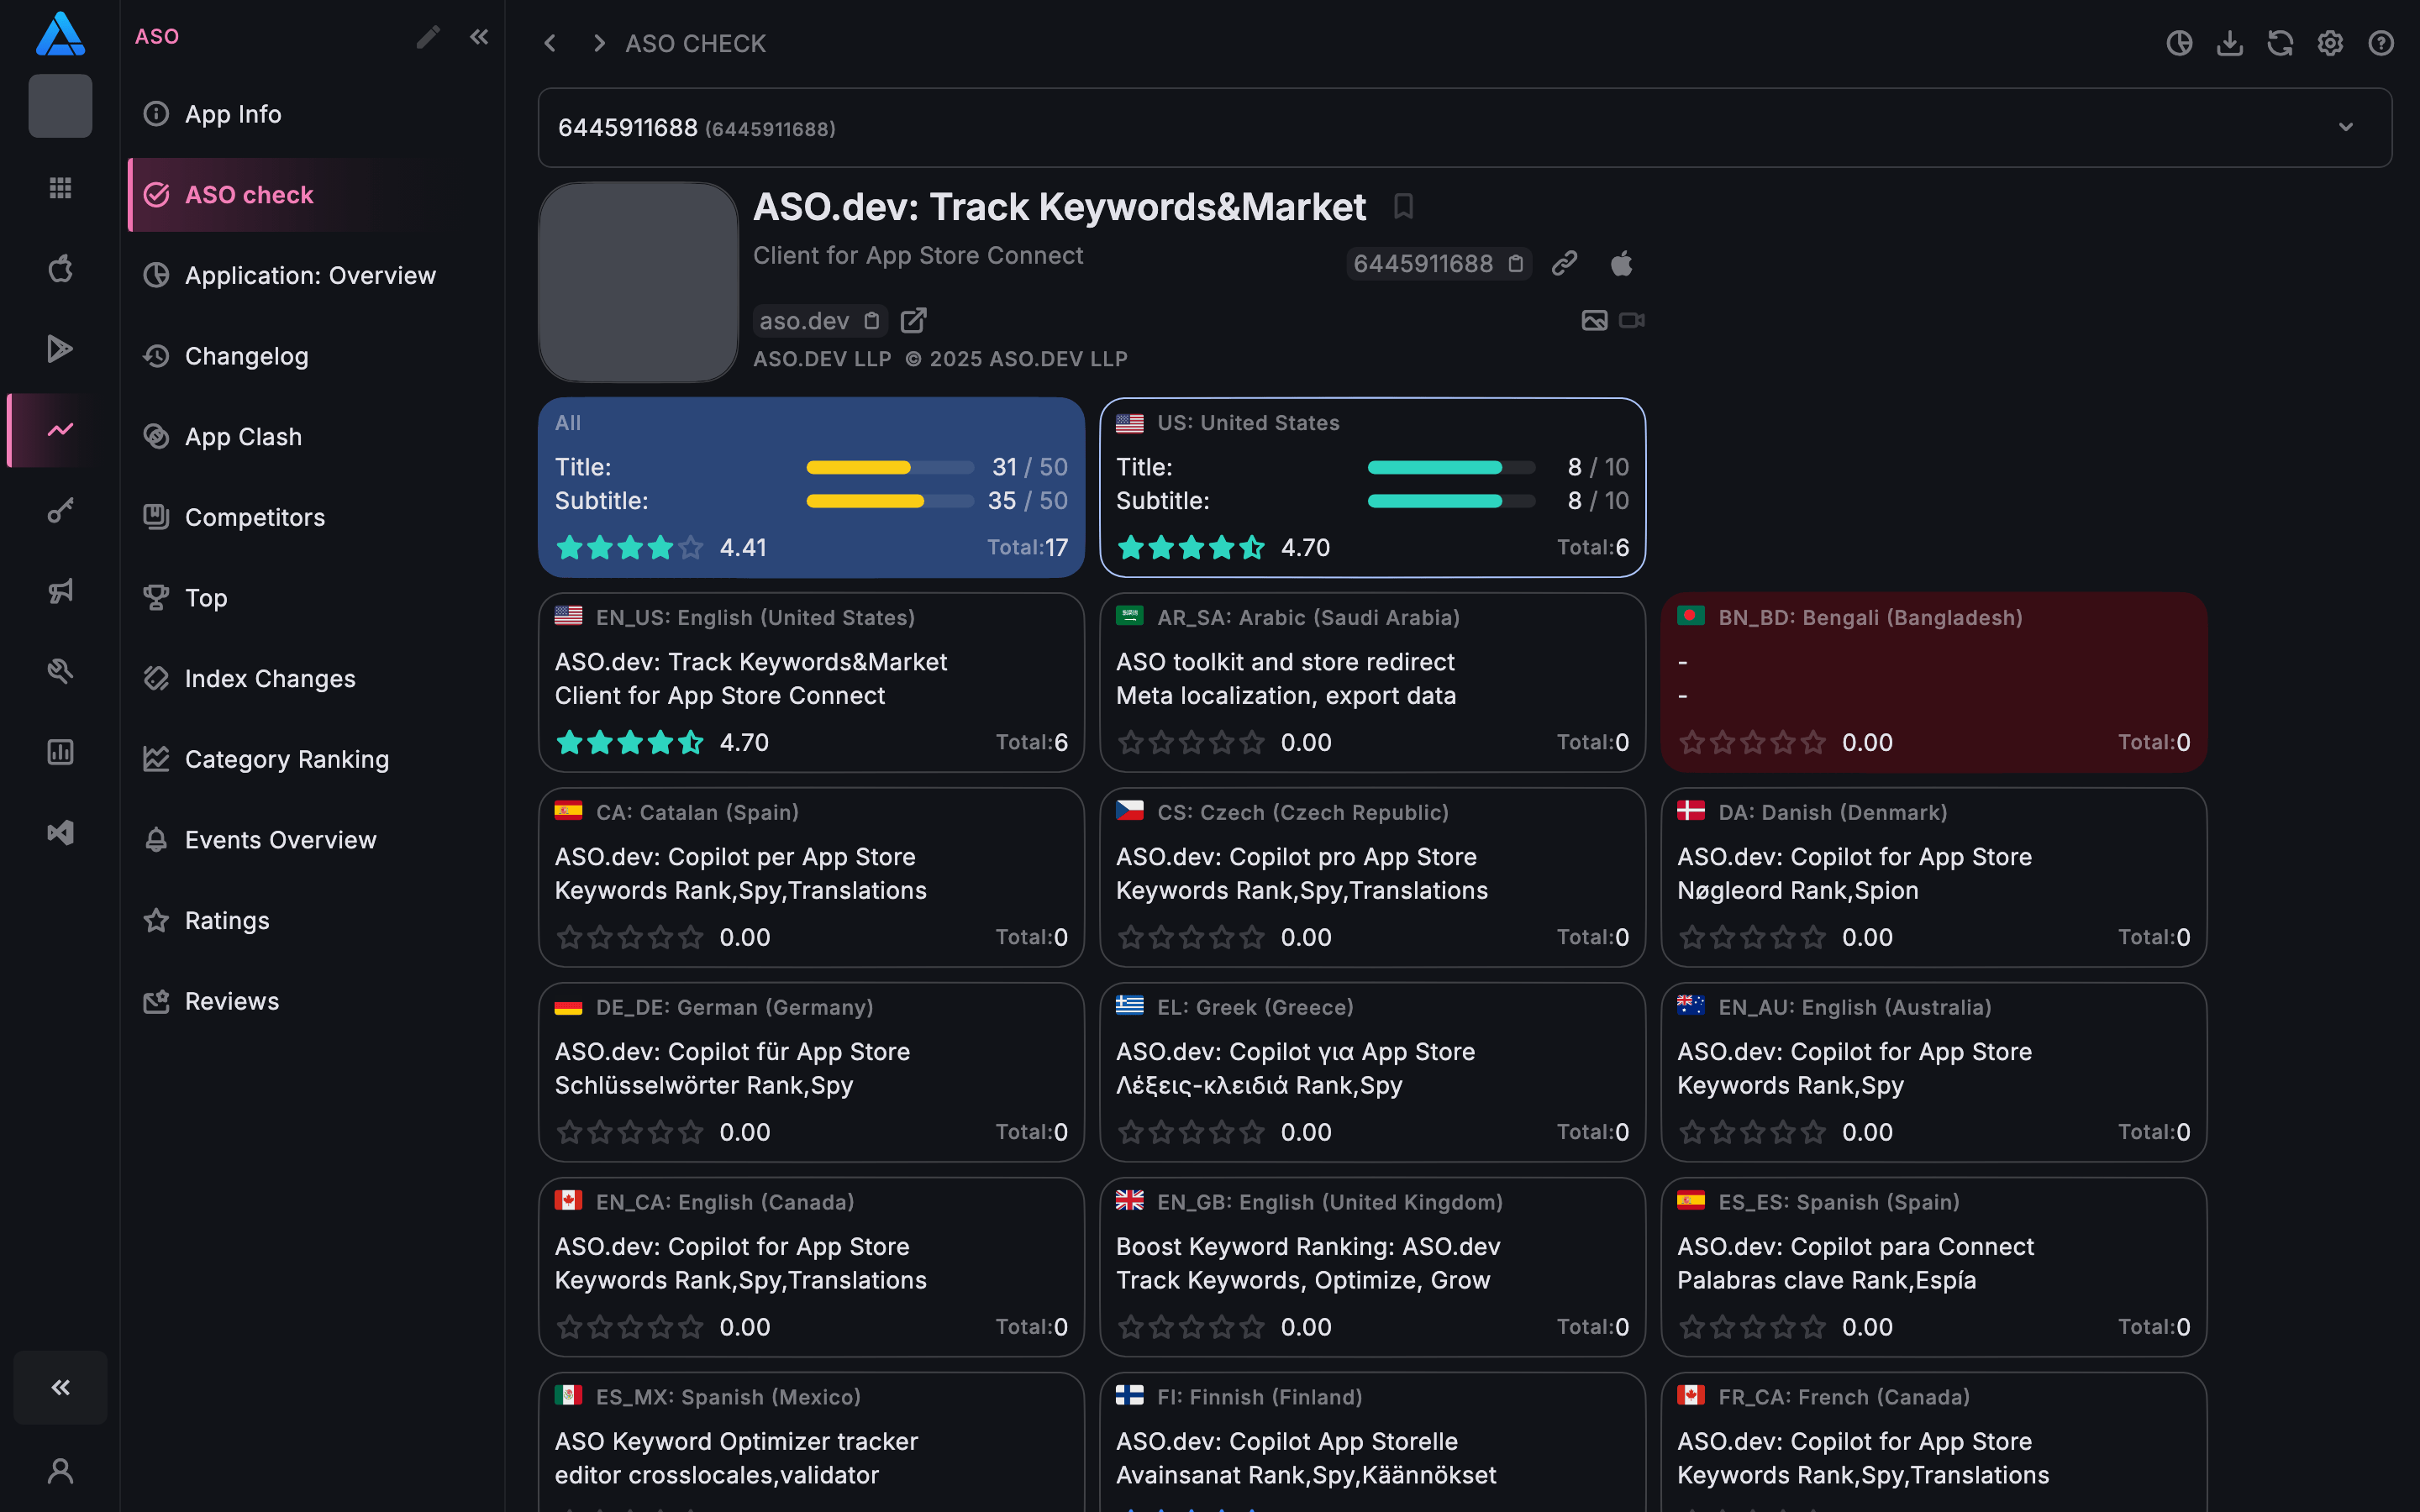Select the Google Play icon in left rail
Screen dimensions: 2420x1512
60,348
